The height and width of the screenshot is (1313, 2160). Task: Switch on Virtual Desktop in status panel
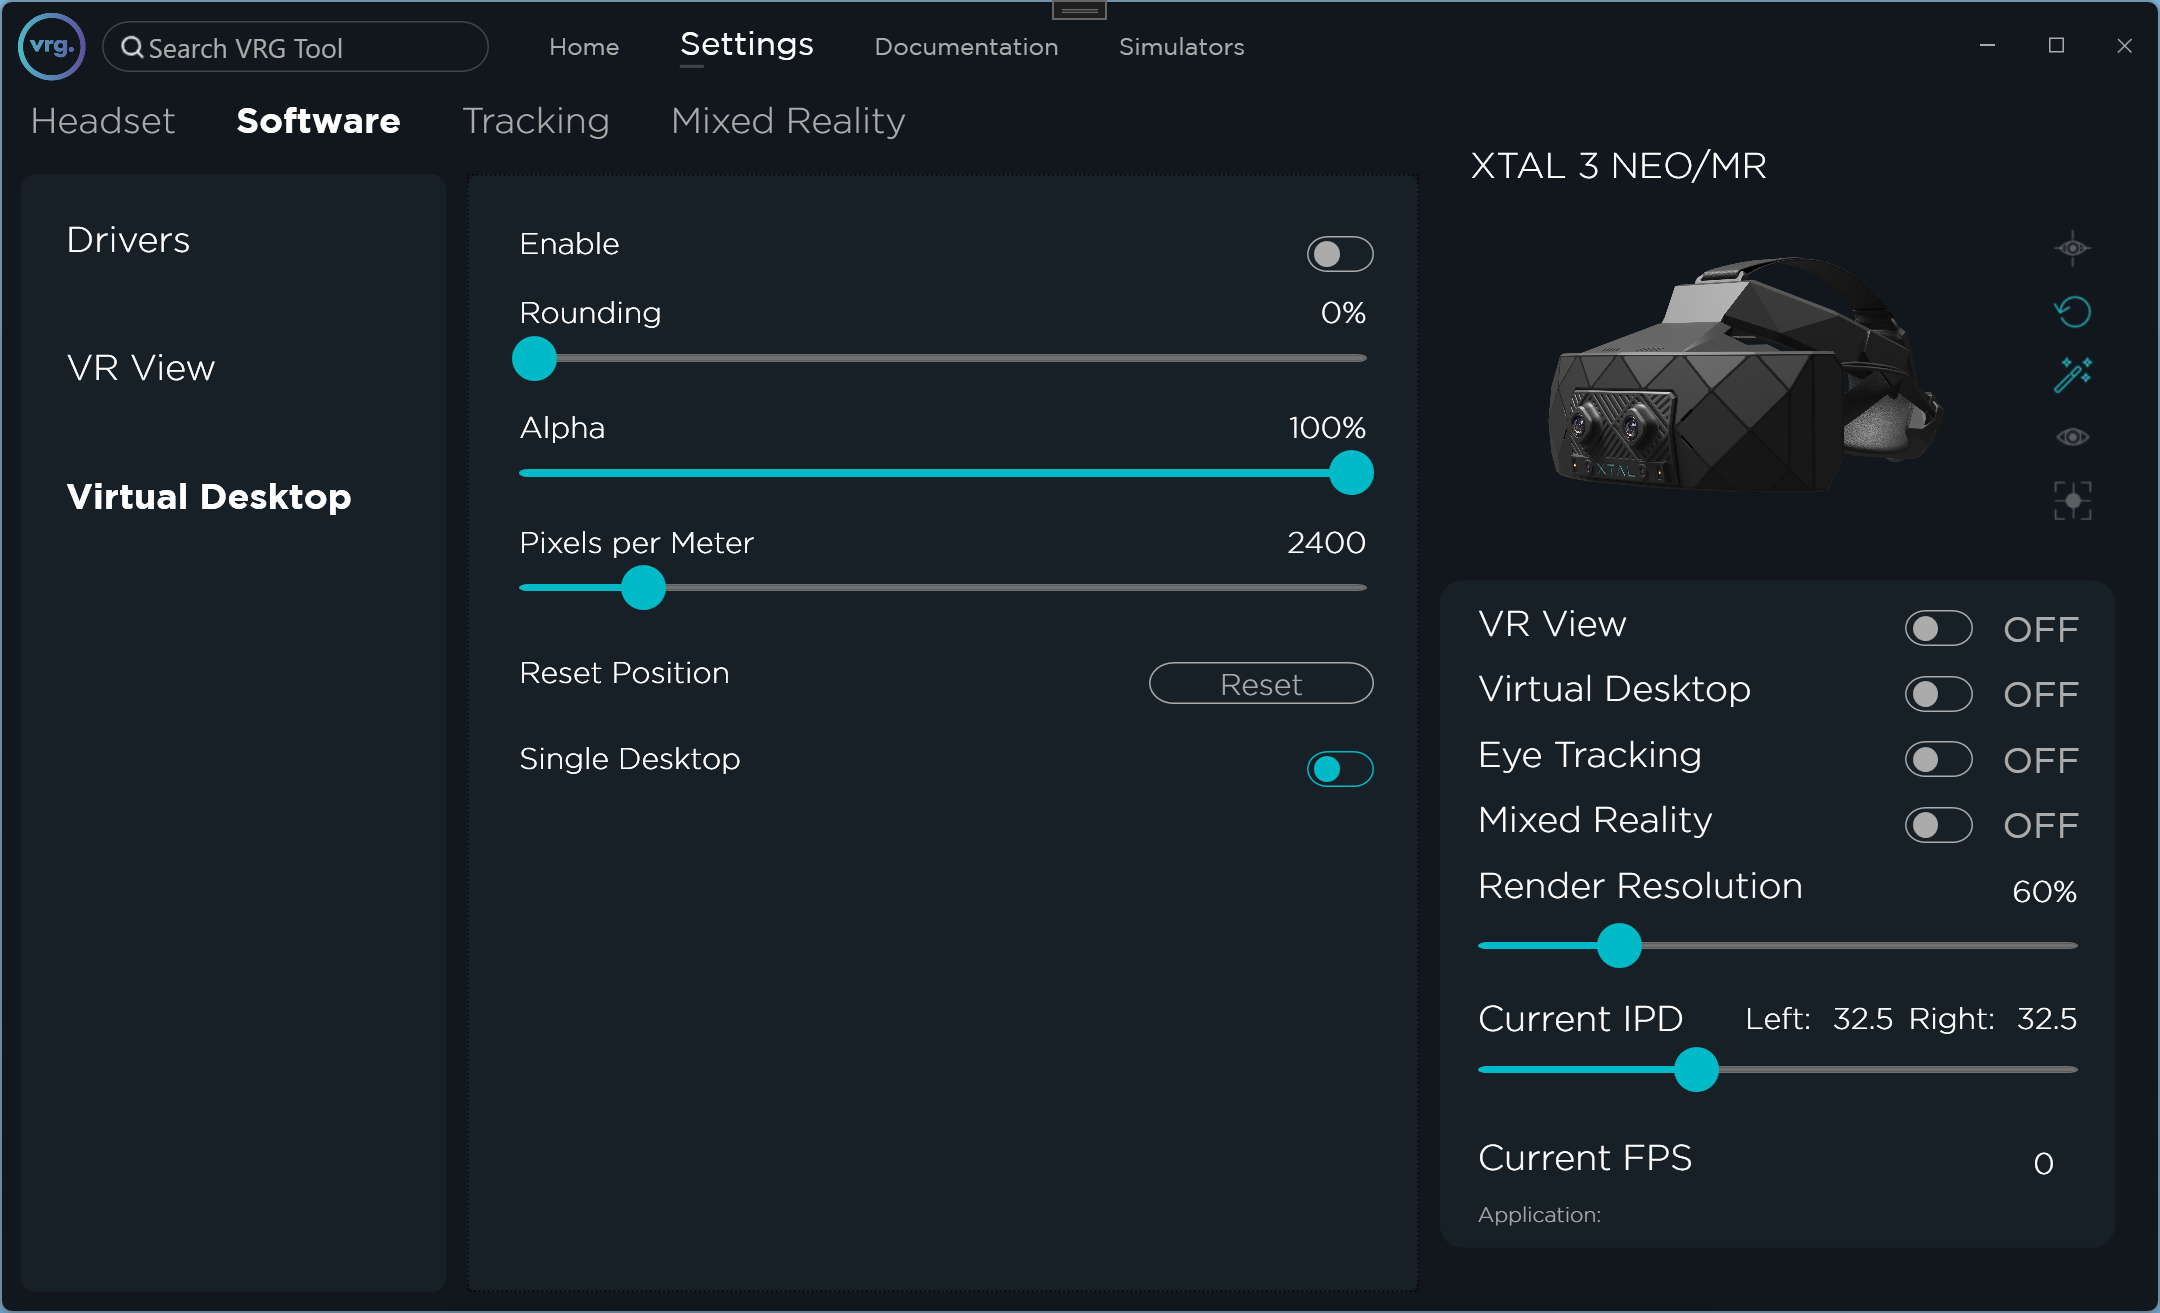coord(1938,694)
